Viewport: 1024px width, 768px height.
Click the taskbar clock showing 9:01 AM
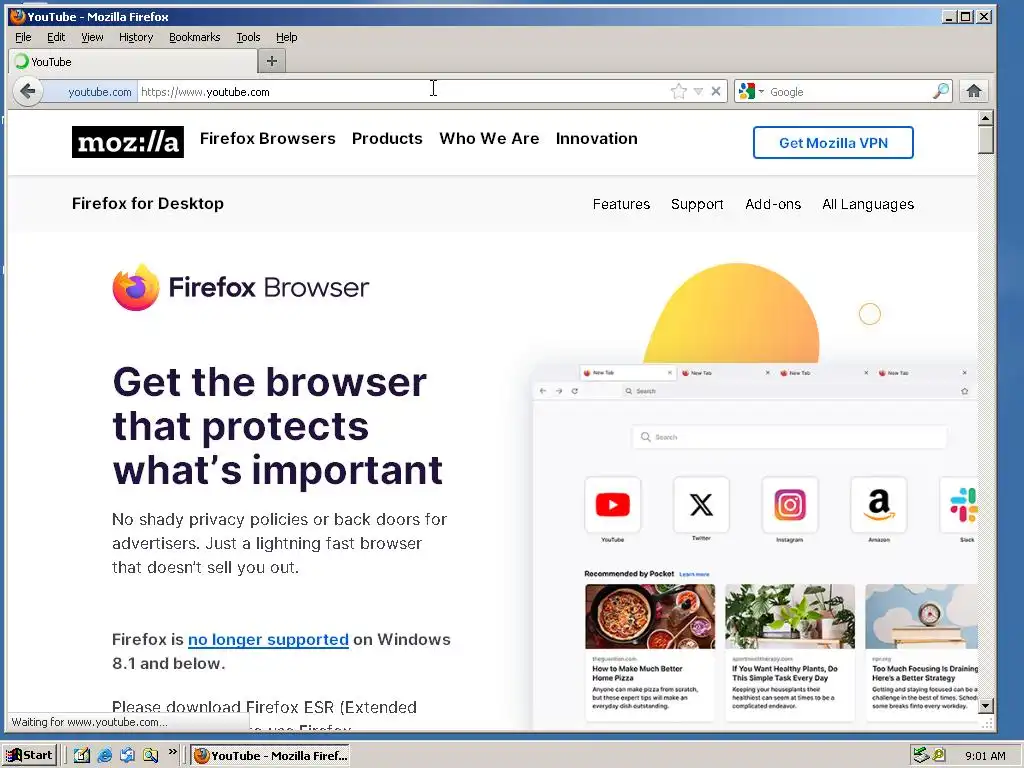985,756
